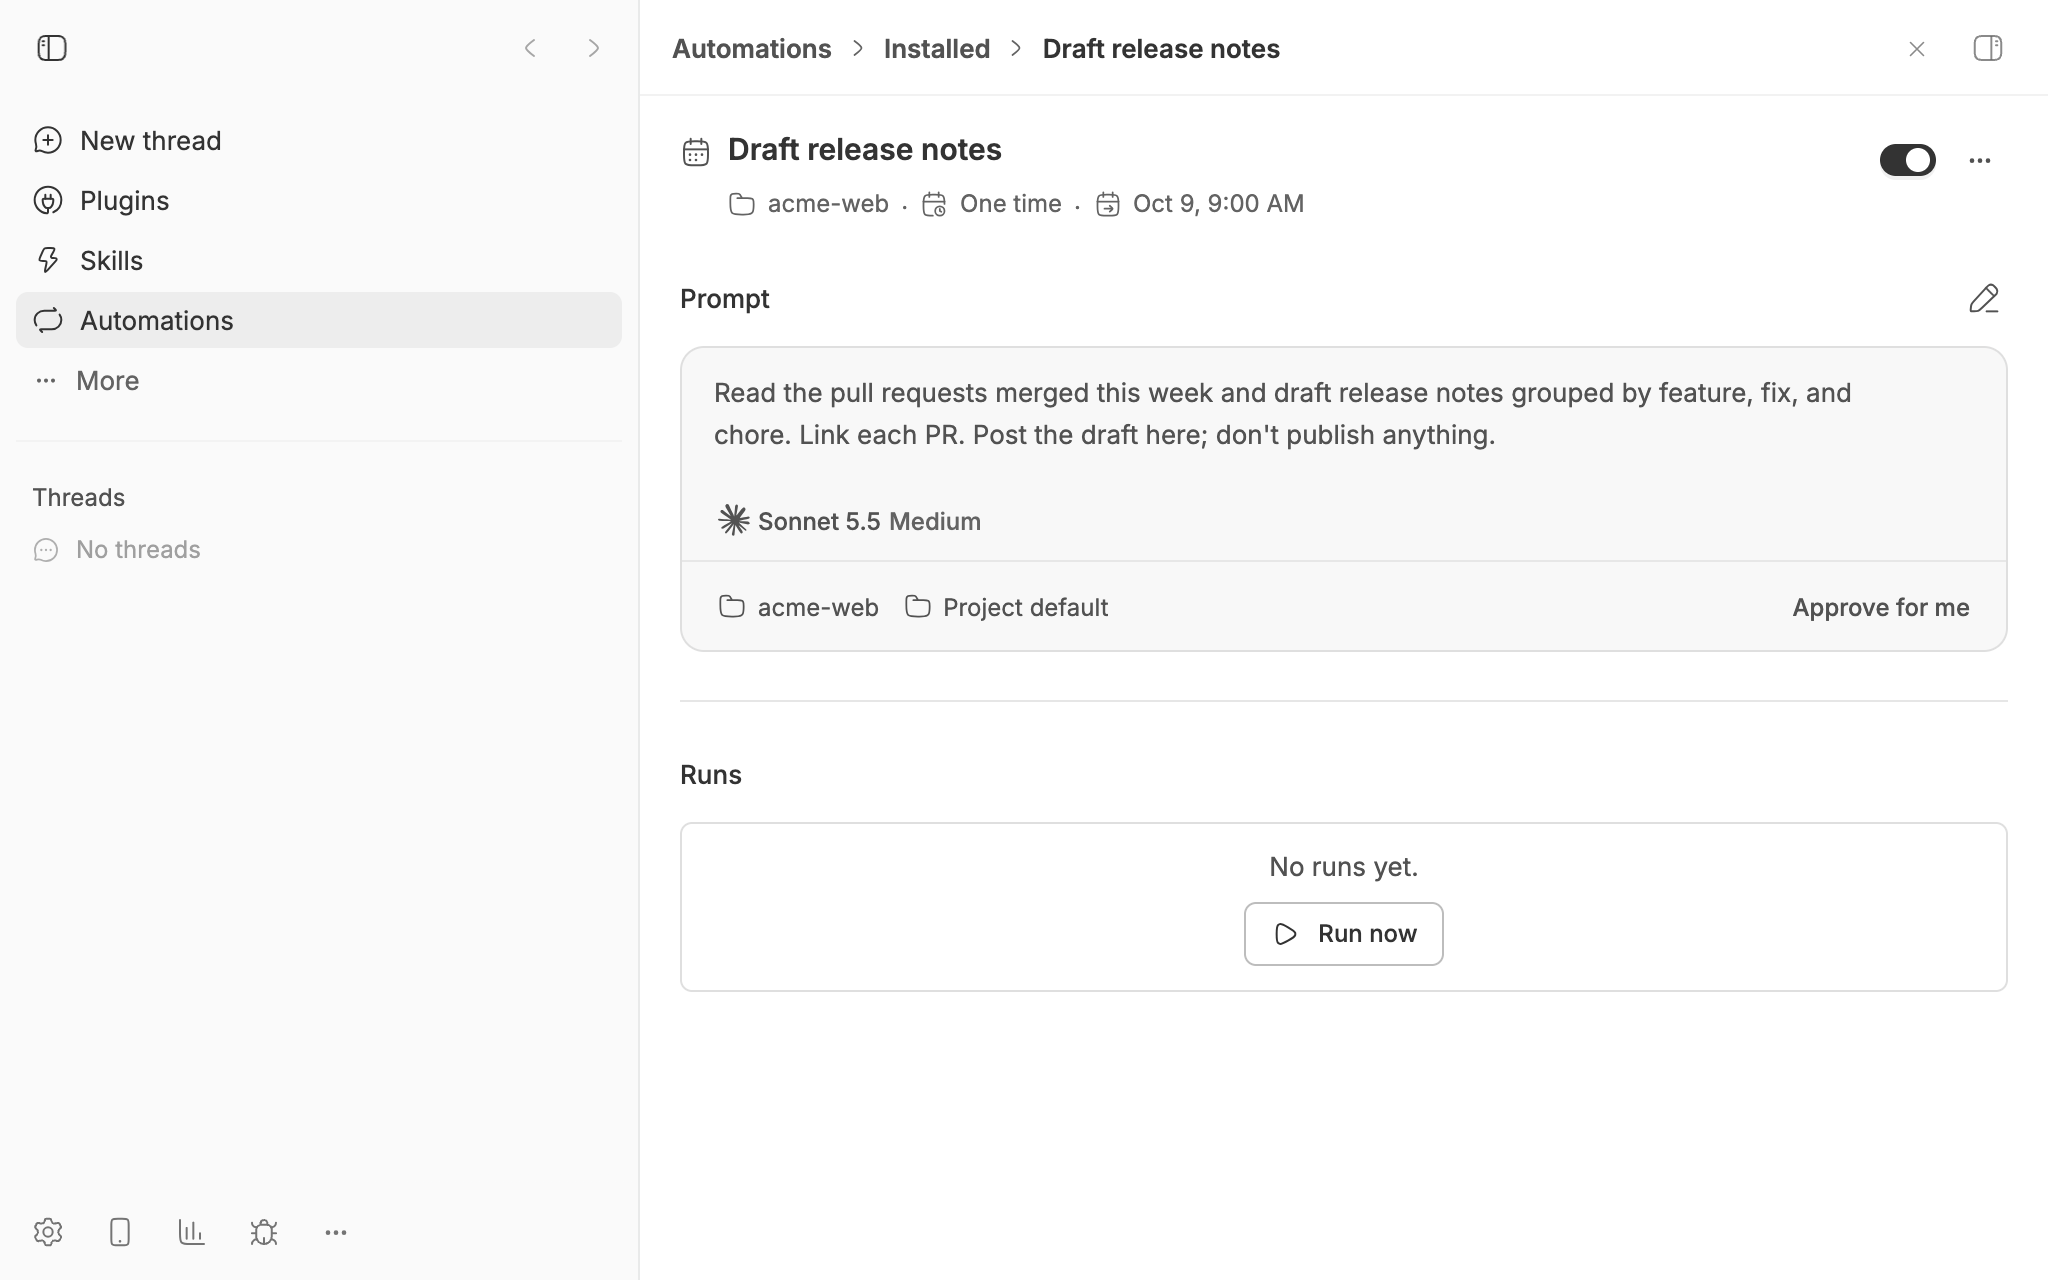This screenshot has width=2048, height=1280.
Task: Open automation options three-dot menu
Action: 1980,160
